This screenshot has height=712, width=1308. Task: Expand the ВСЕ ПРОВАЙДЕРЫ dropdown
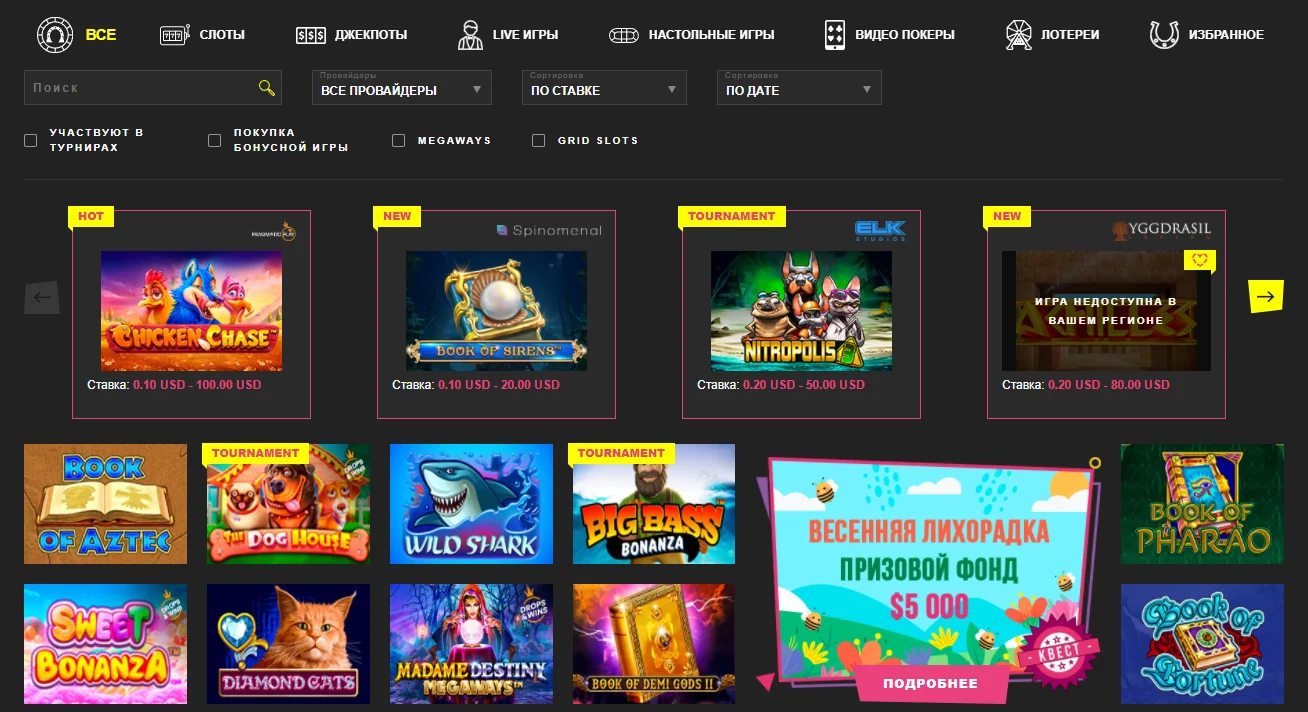[402, 87]
